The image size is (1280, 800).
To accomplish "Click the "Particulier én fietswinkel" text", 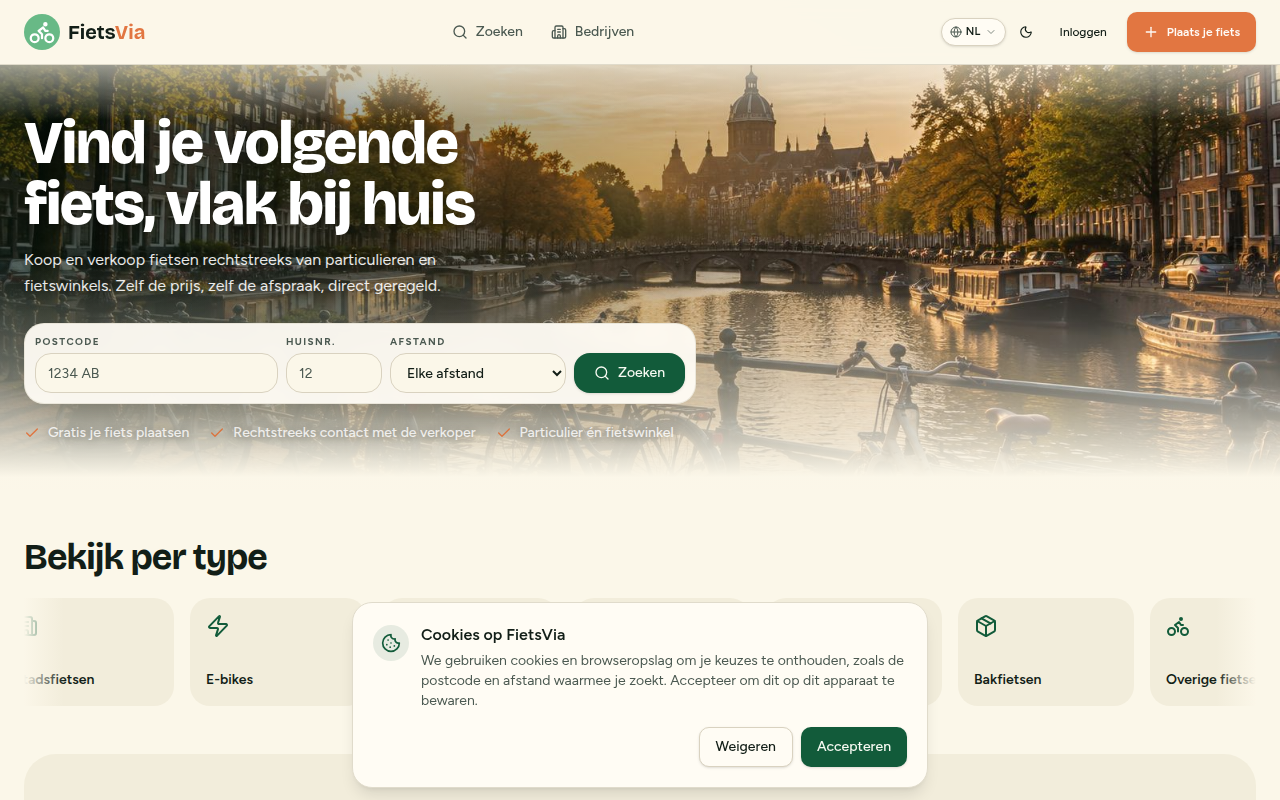I will [597, 433].
